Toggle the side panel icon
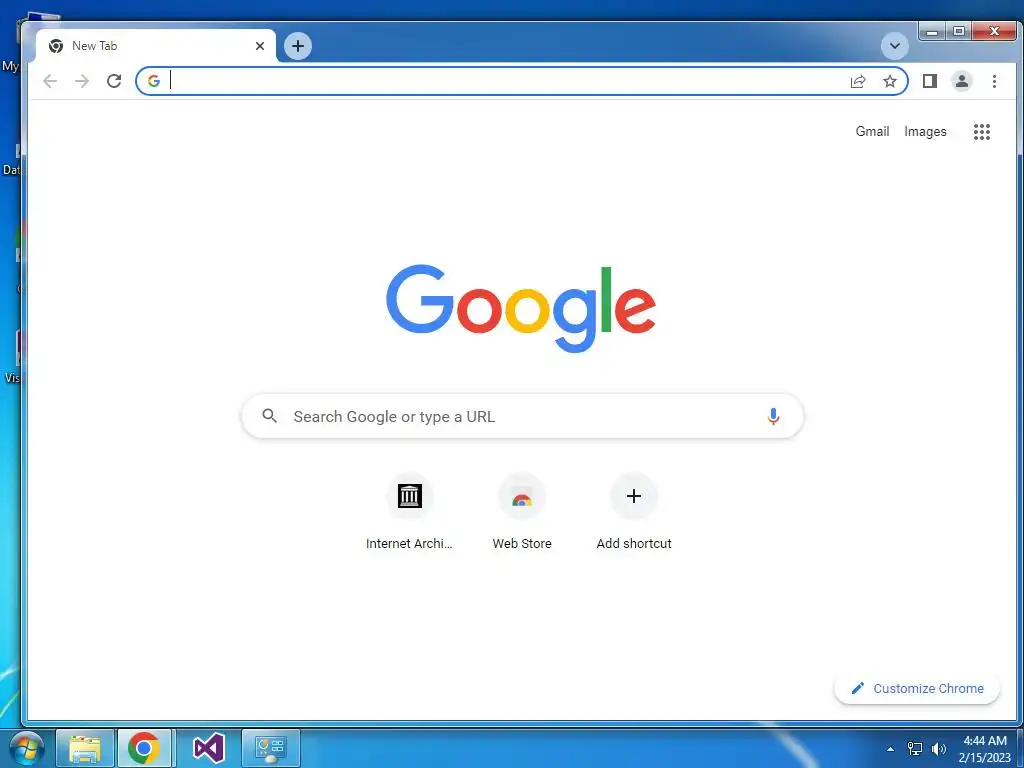Screen dimensions: 1024x768 [x=930, y=81]
